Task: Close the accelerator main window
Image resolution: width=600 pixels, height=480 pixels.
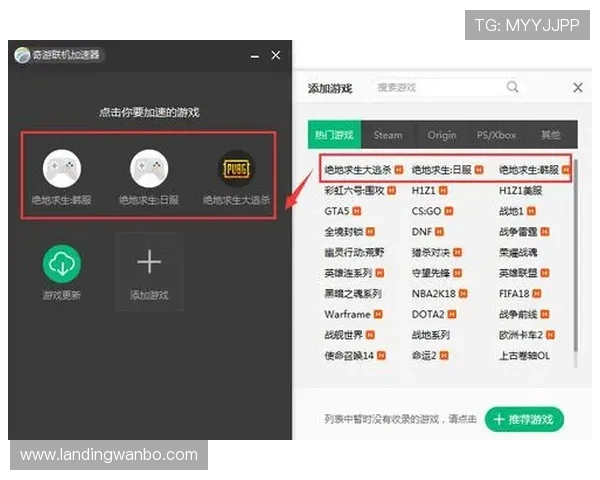Action: tap(276, 55)
